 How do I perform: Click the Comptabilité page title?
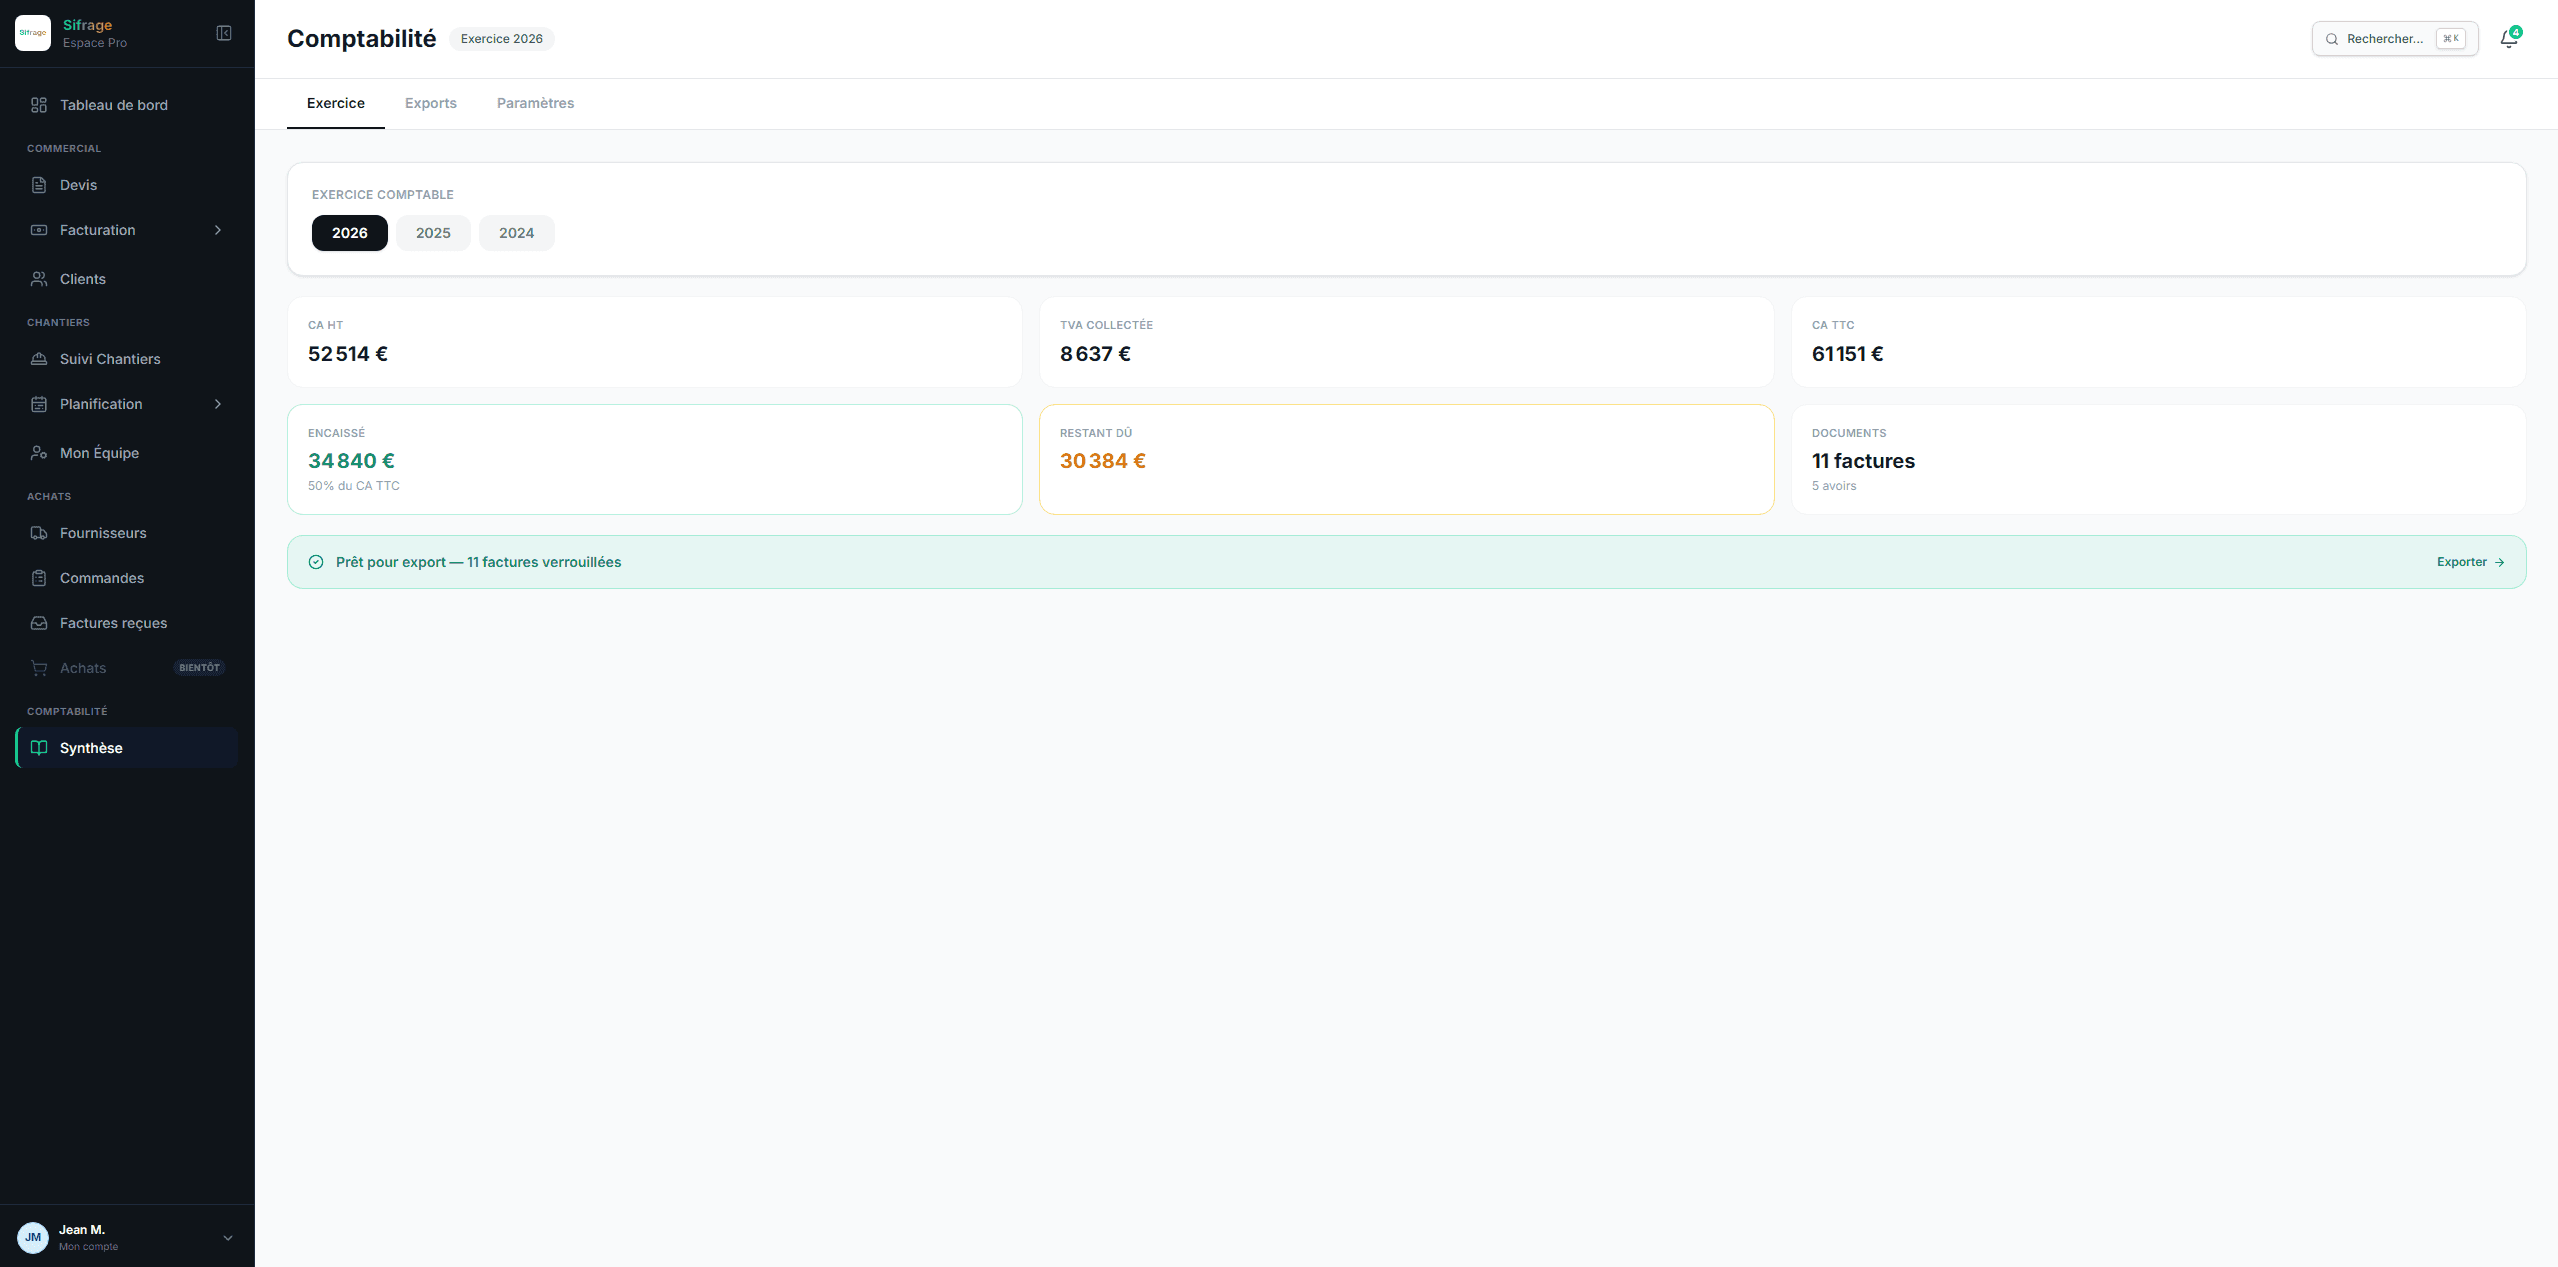(x=362, y=39)
